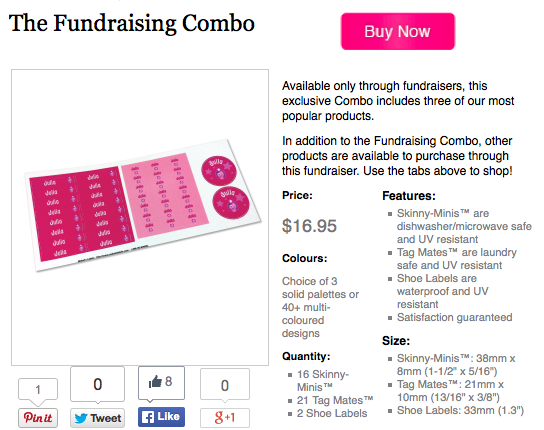Open the tweet count bubble showing 0
This screenshot has width=544, height=430.
pyautogui.click(x=97, y=384)
